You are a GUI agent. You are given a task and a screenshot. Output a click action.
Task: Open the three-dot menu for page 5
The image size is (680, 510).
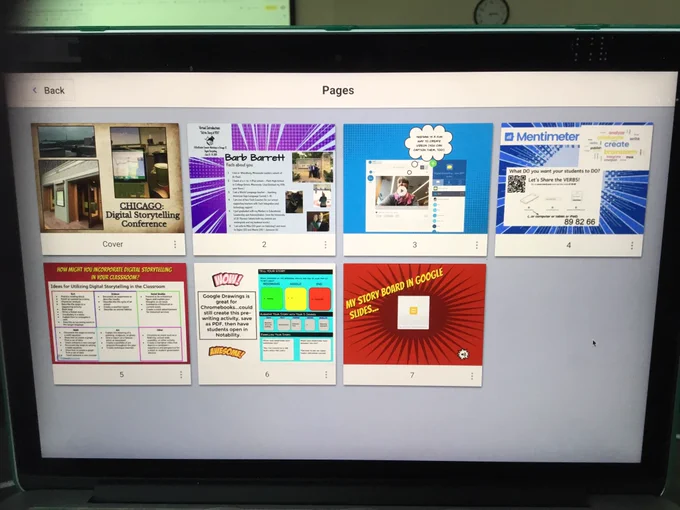[x=181, y=374]
